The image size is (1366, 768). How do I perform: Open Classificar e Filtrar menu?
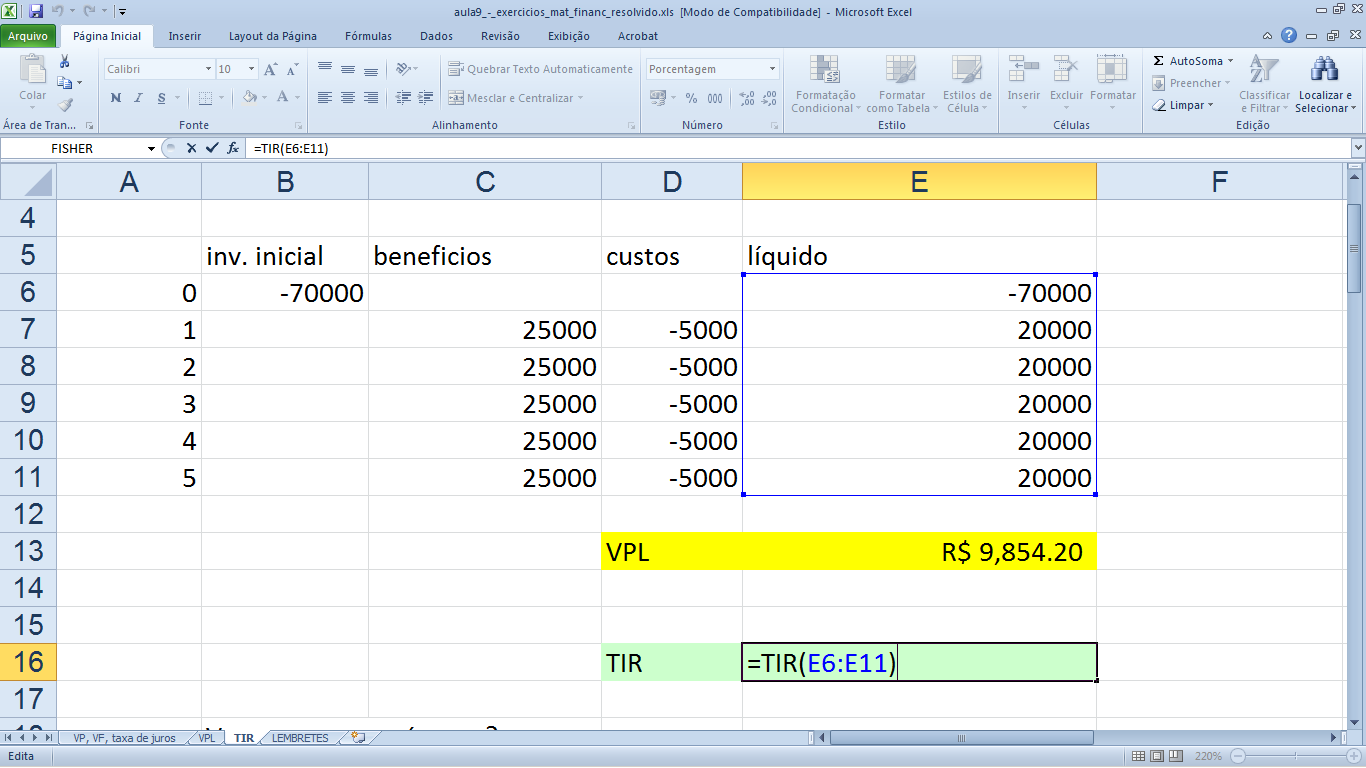click(1264, 84)
